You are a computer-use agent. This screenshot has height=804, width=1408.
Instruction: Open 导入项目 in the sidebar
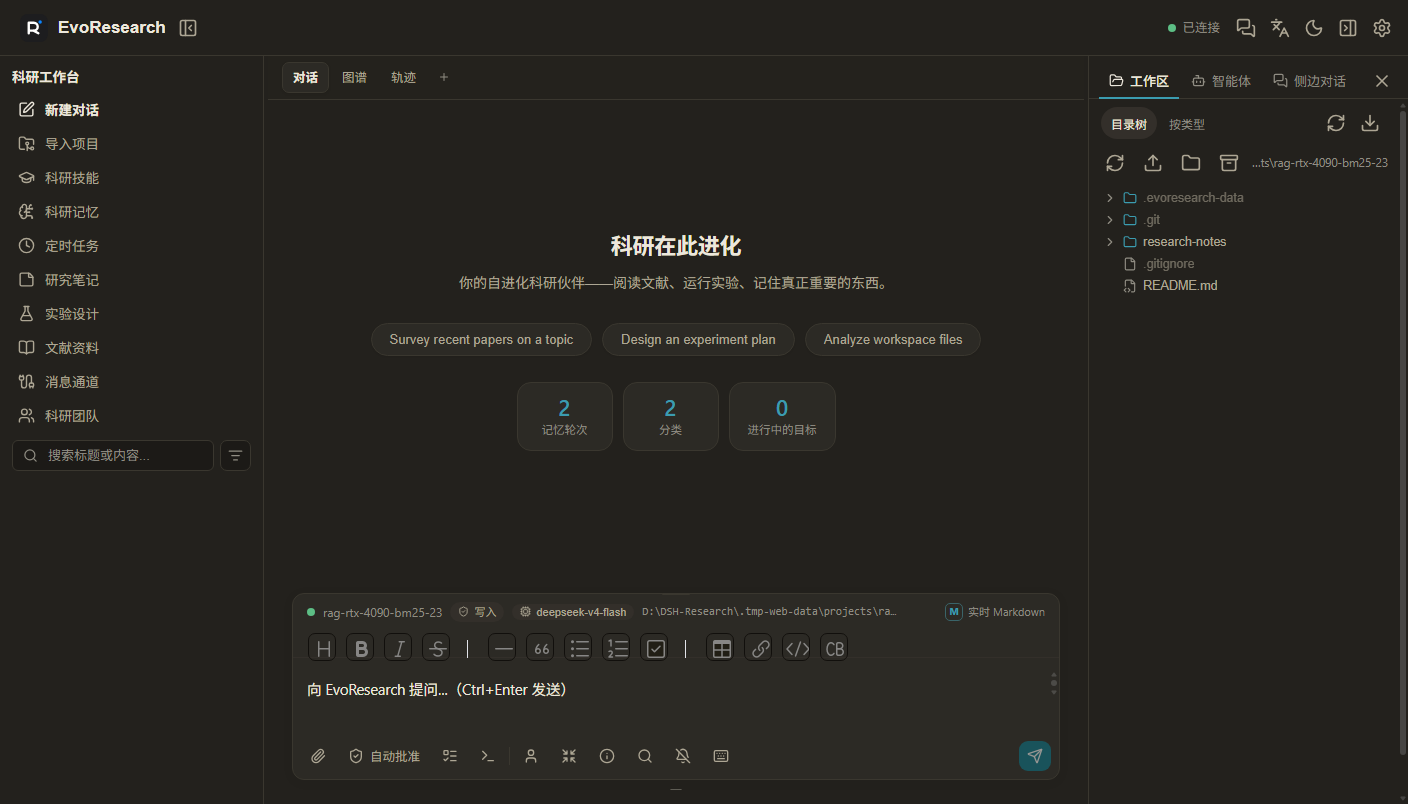click(x=131, y=144)
